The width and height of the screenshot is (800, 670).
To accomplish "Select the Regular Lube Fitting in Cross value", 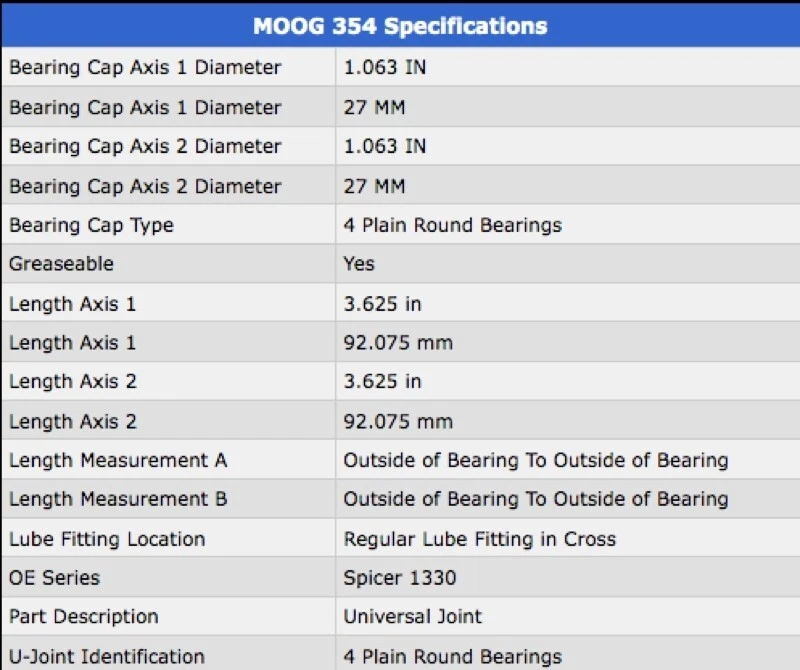I will (x=480, y=539).
